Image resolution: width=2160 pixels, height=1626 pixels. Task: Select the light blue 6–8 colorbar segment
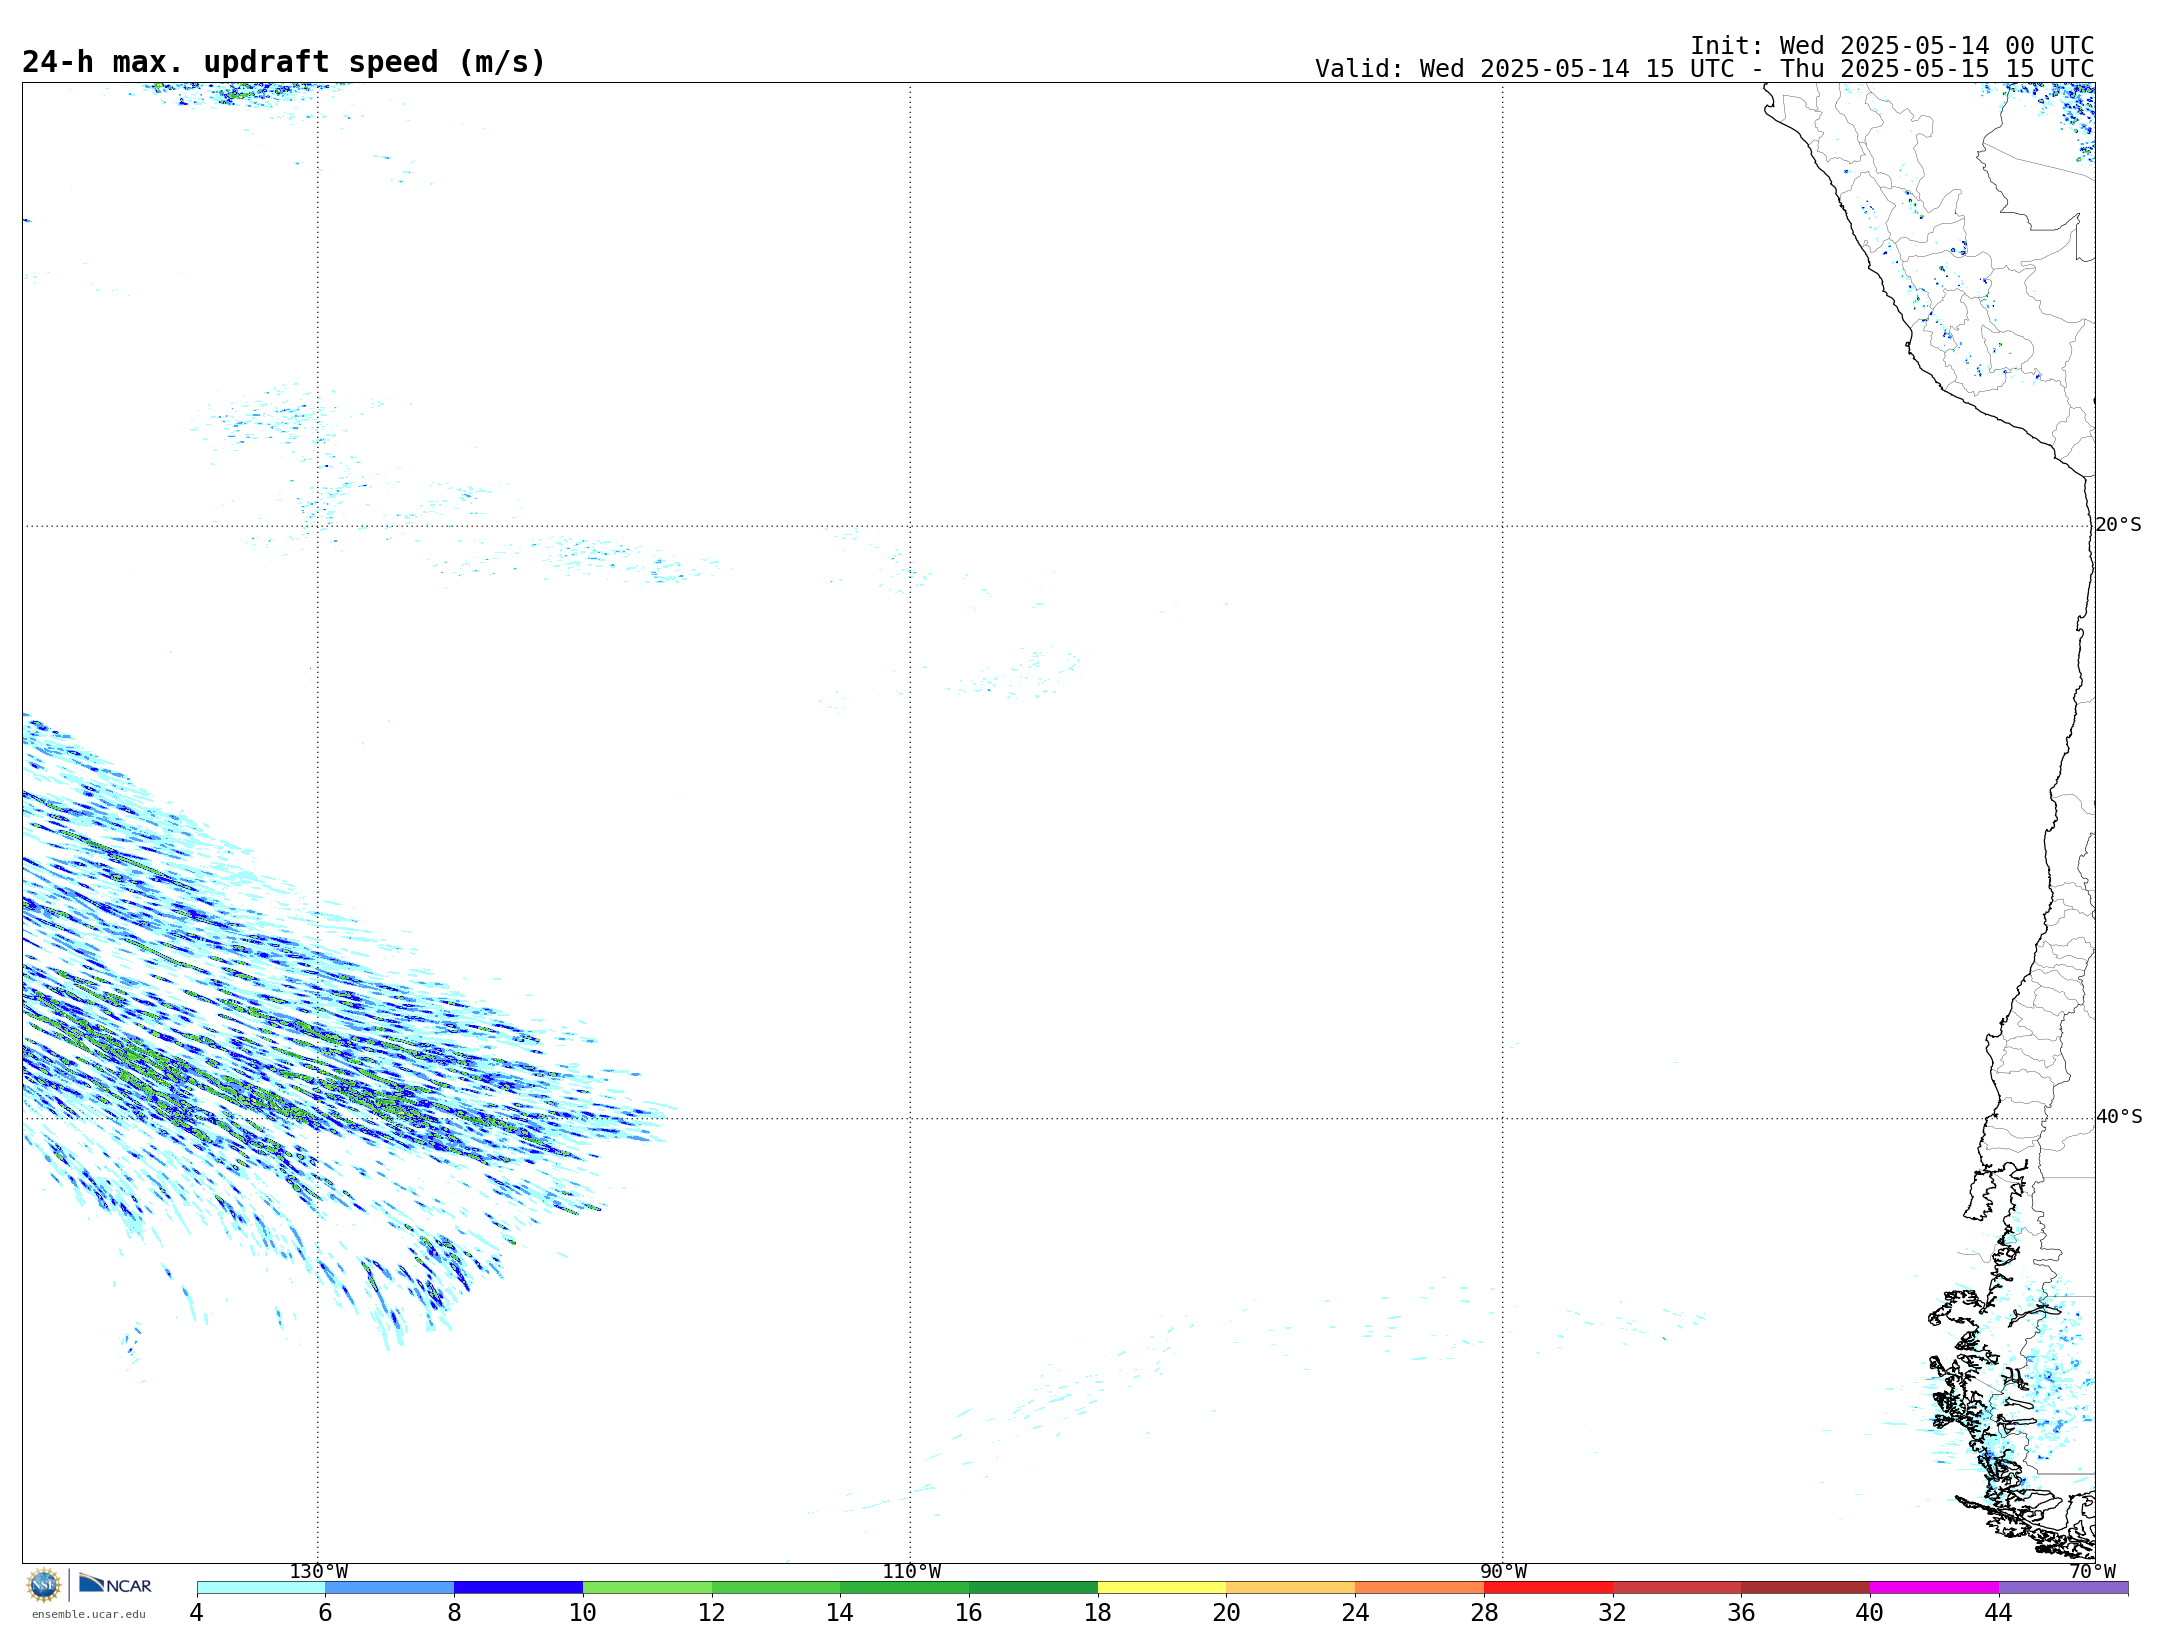click(x=390, y=1588)
